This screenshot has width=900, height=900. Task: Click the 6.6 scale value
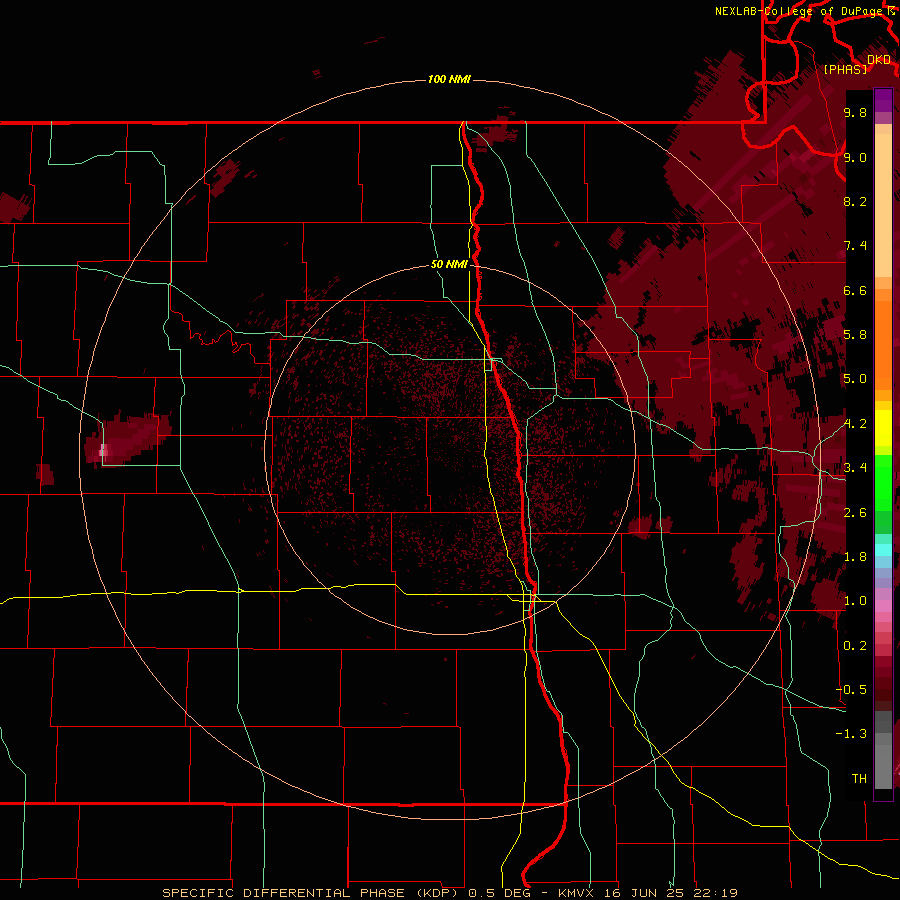[855, 290]
